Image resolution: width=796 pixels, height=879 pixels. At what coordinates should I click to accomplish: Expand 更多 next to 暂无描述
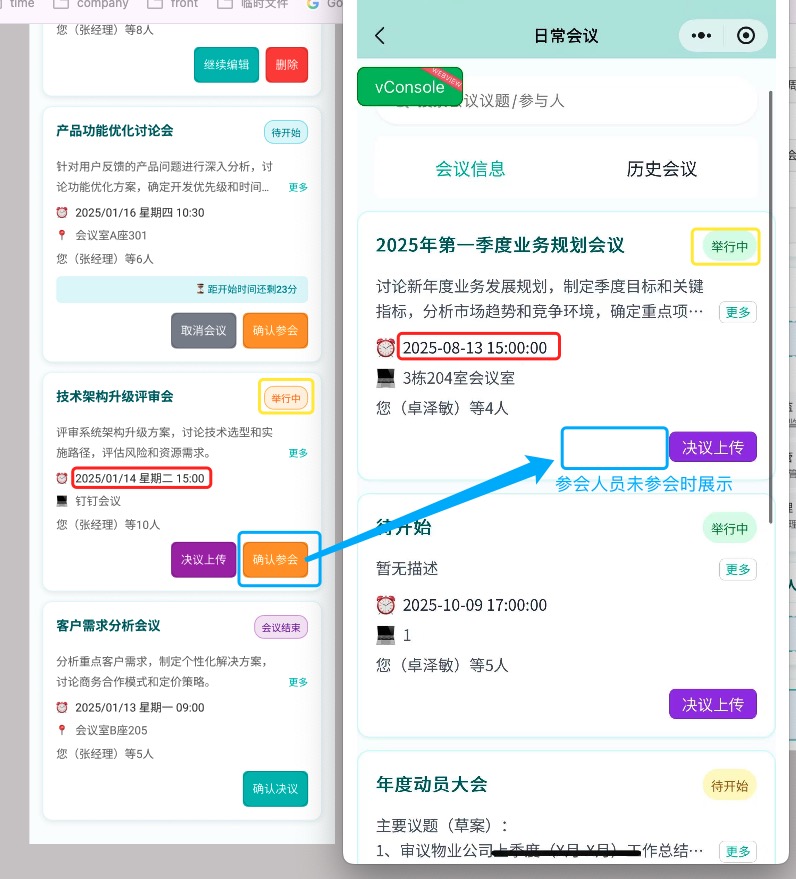click(738, 570)
